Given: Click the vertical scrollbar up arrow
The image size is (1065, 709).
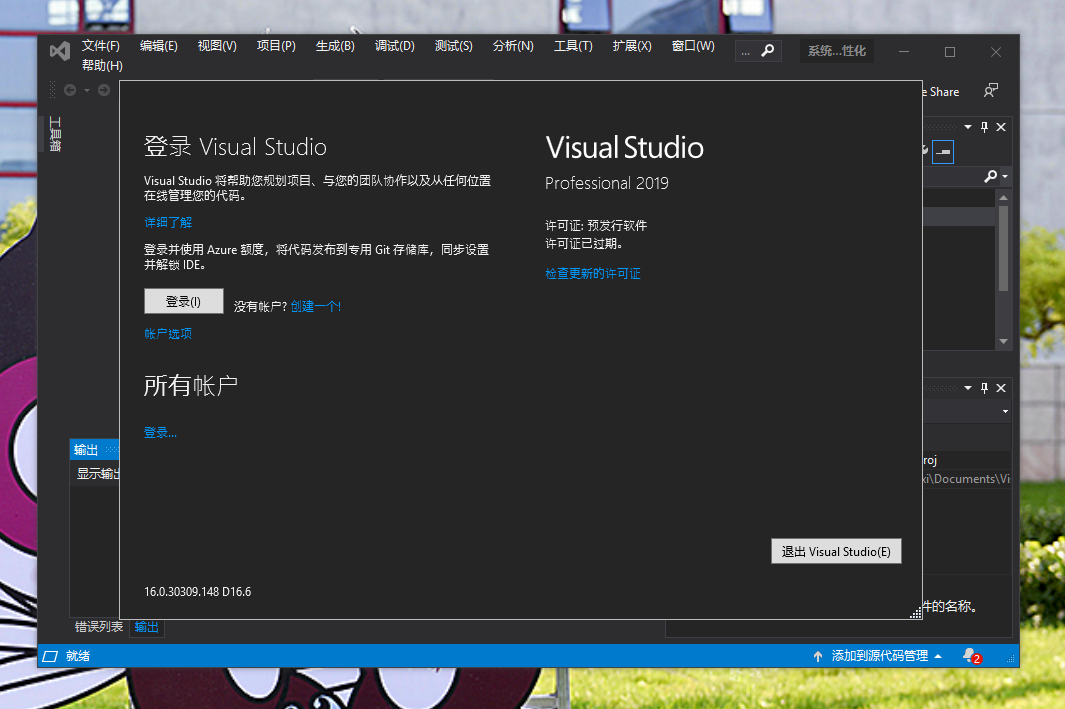Looking at the screenshot, I should [x=1002, y=196].
